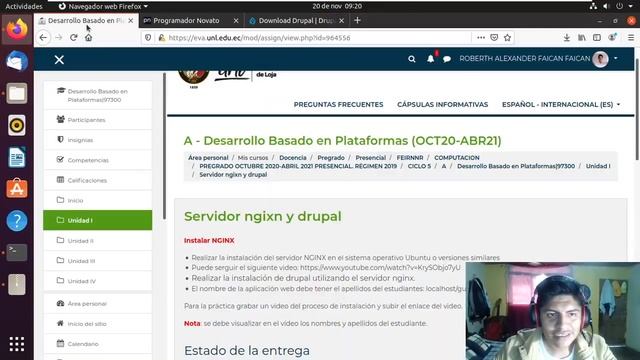The height and width of the screenshot is (360, 640).
Task: Open clock calendar 20 de nov
Action: (337, 6)
